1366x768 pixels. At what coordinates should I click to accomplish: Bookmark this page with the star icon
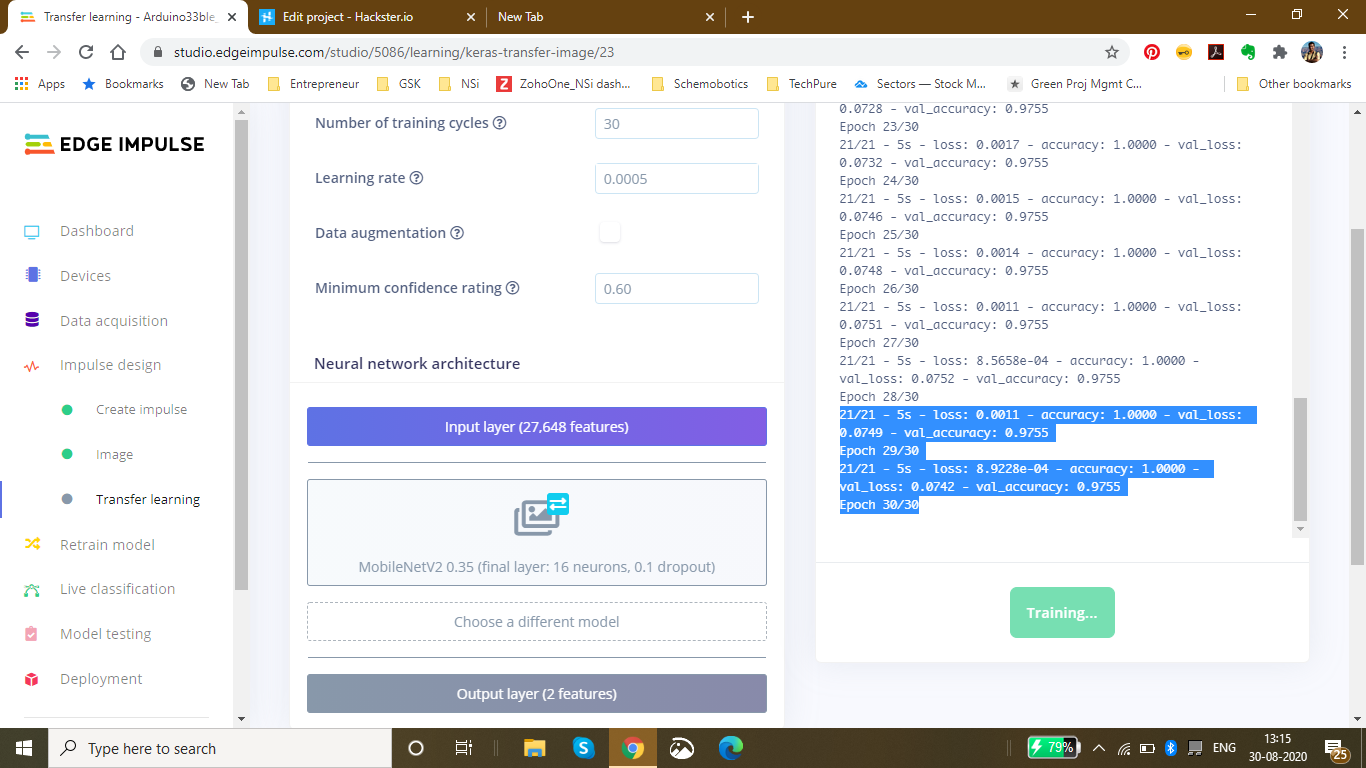[1113, 51]
